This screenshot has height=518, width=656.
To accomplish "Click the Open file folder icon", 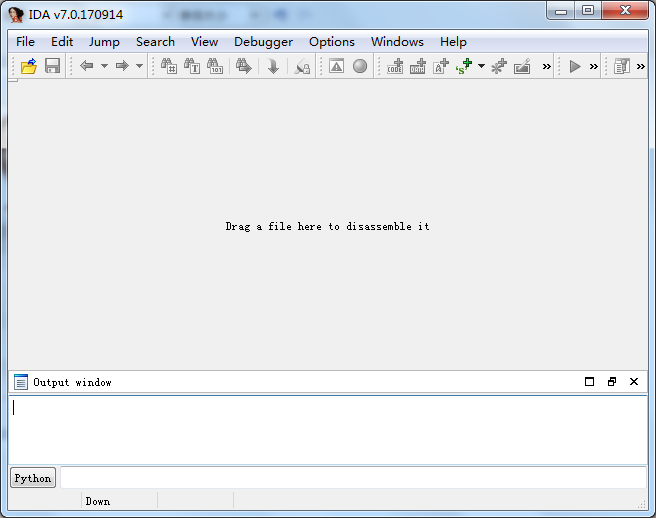I will pyautogui.click(x=29, y=66).
